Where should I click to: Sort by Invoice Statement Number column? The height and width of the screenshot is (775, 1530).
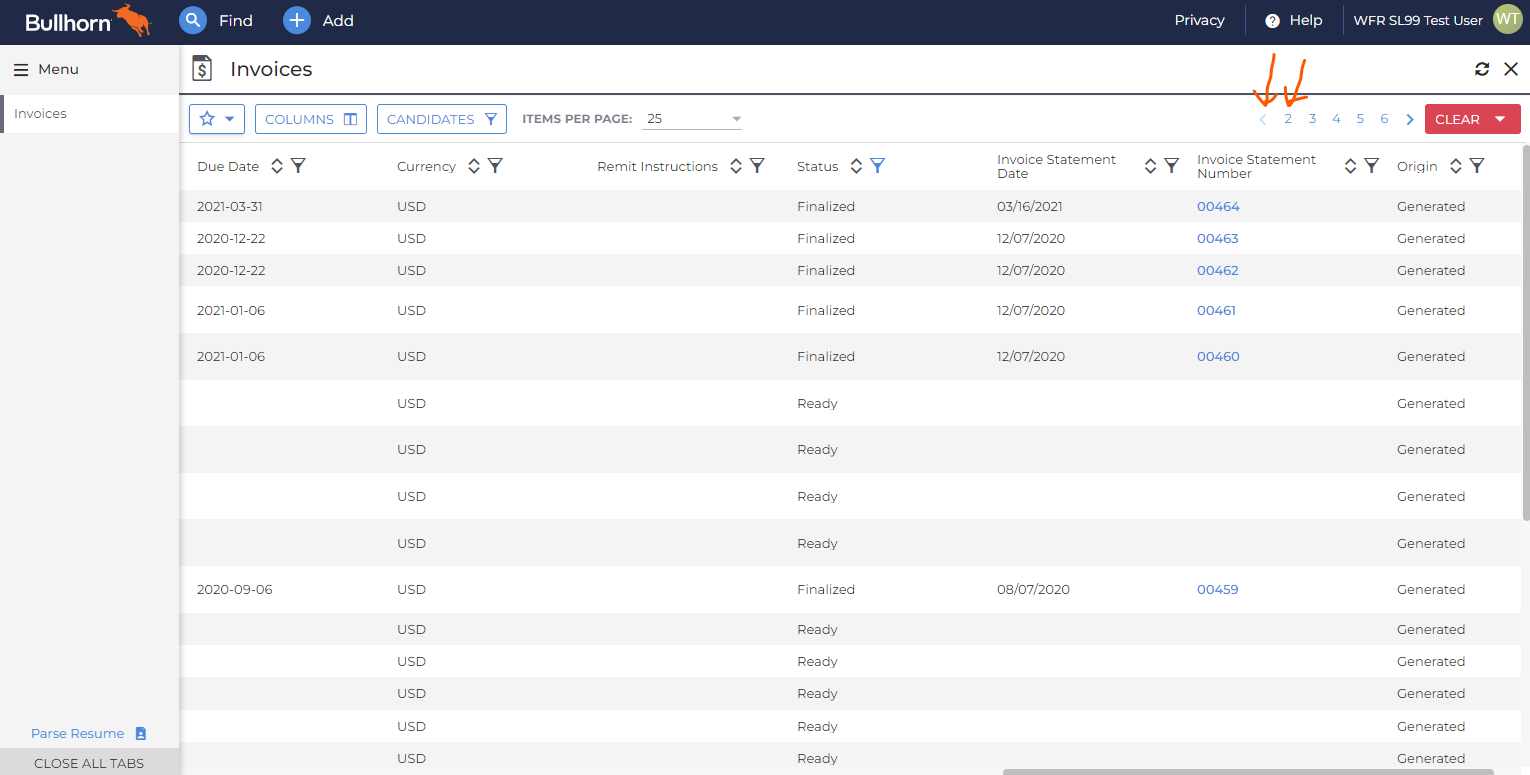pyautogui.click(x=1350, y=166)
